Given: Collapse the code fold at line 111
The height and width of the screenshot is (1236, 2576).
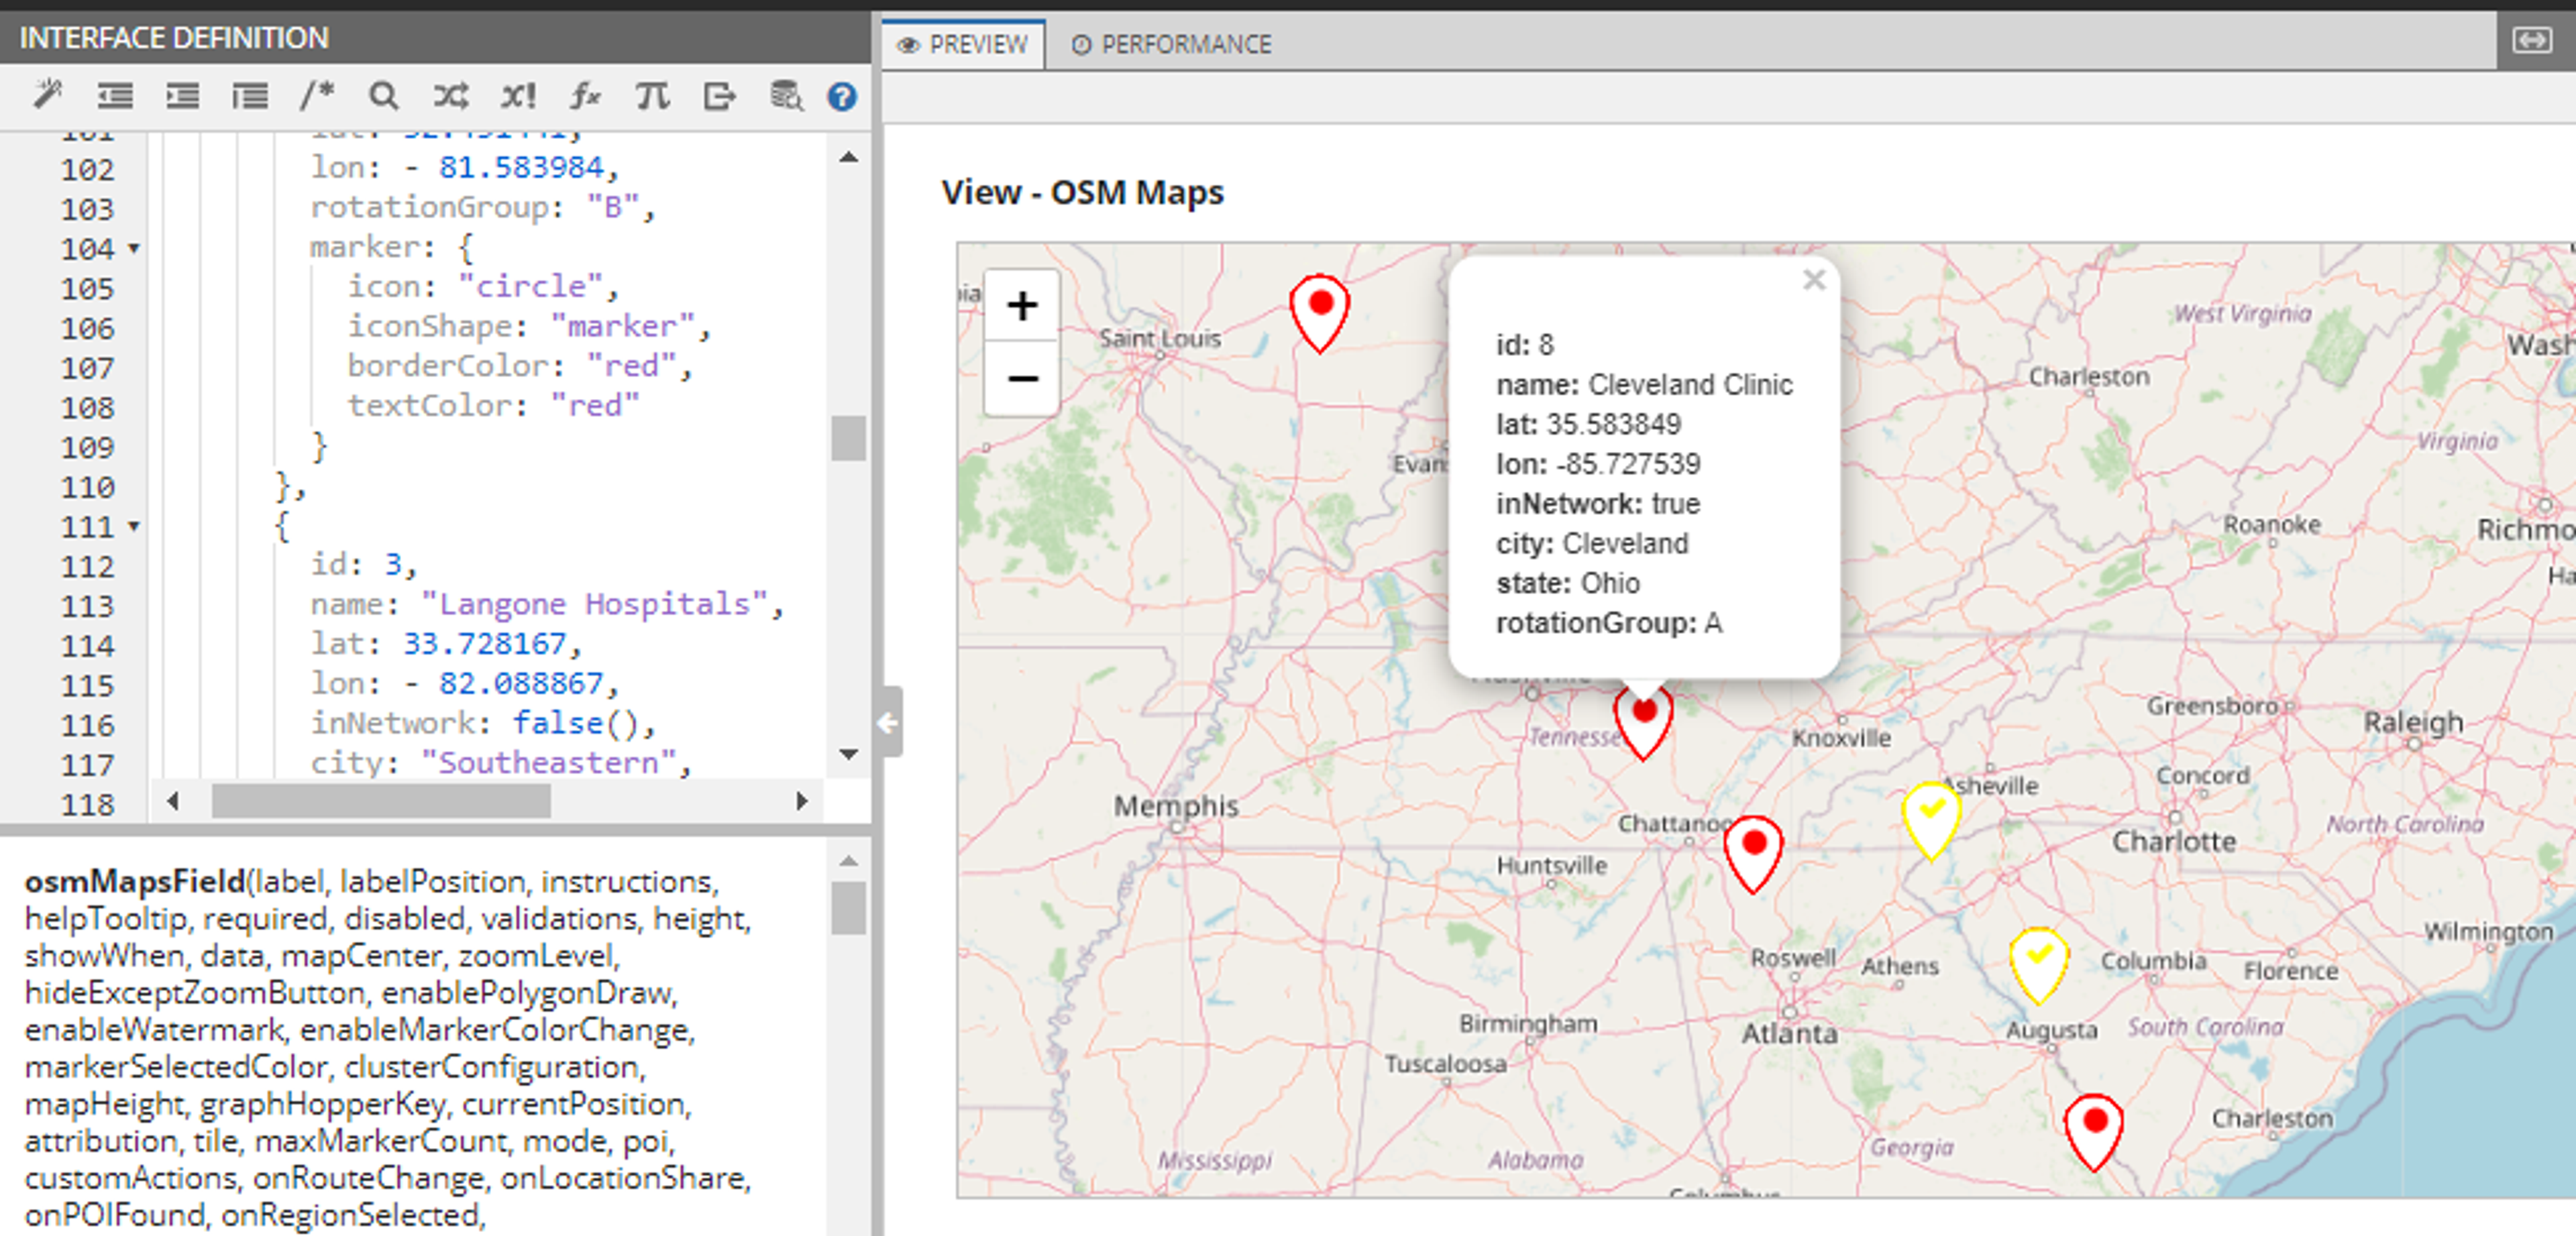Looking at the screenshot, I should point(134,526).
